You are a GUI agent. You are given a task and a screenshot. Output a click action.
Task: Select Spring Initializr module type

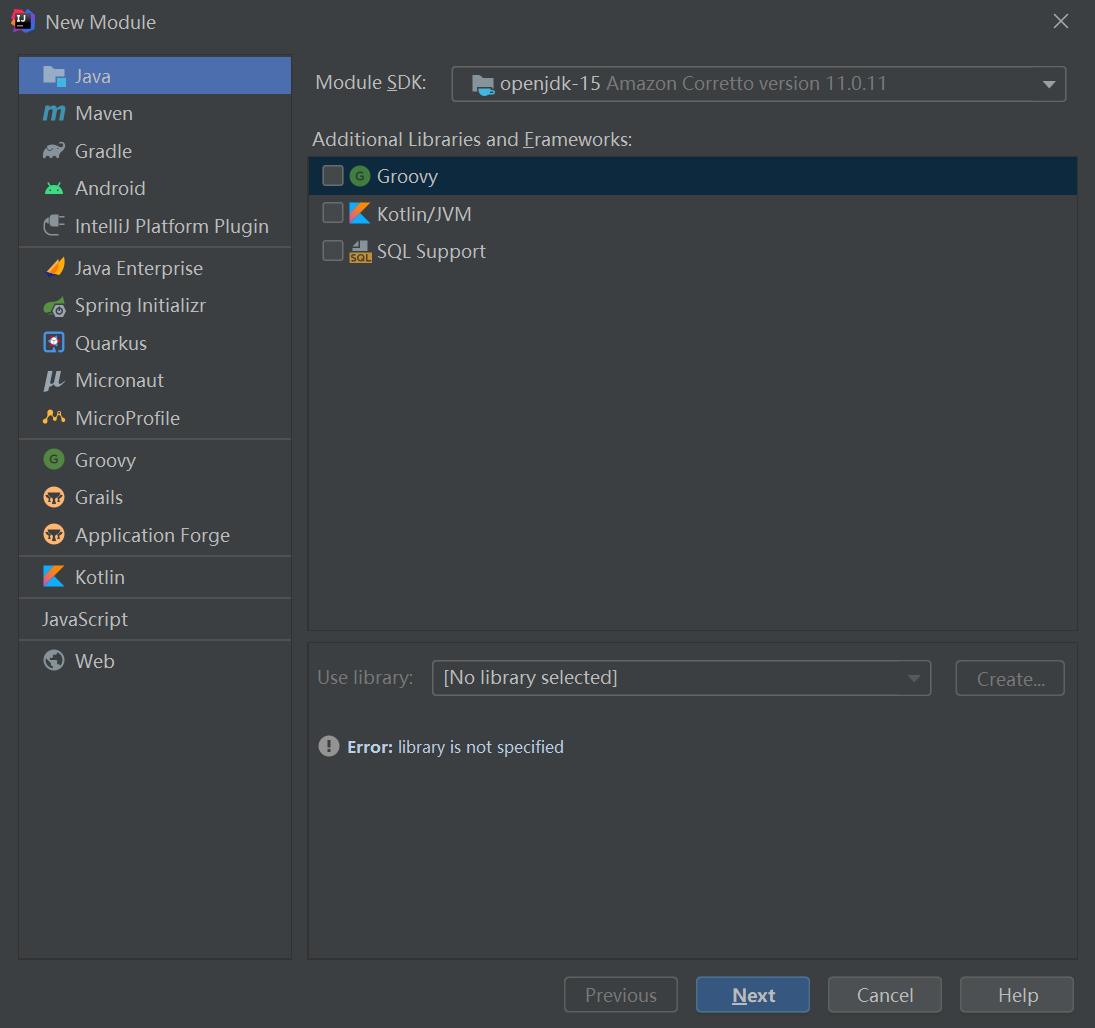tap(155, 306)
